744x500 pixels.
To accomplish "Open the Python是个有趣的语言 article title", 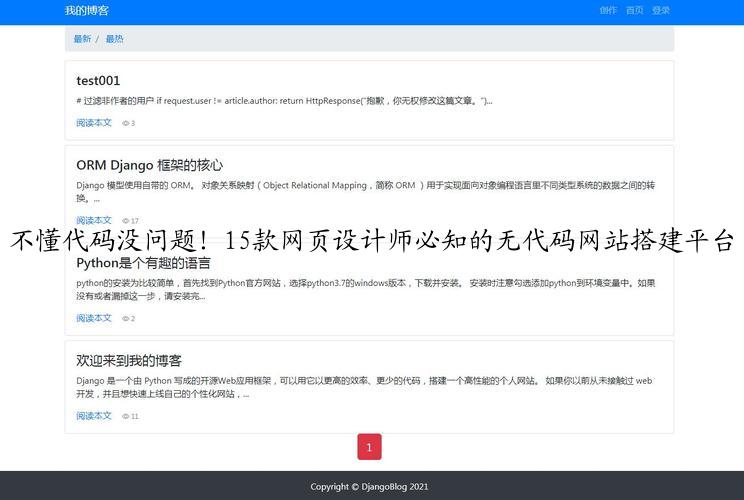I will pyautogui.click(x=143, y=263).
